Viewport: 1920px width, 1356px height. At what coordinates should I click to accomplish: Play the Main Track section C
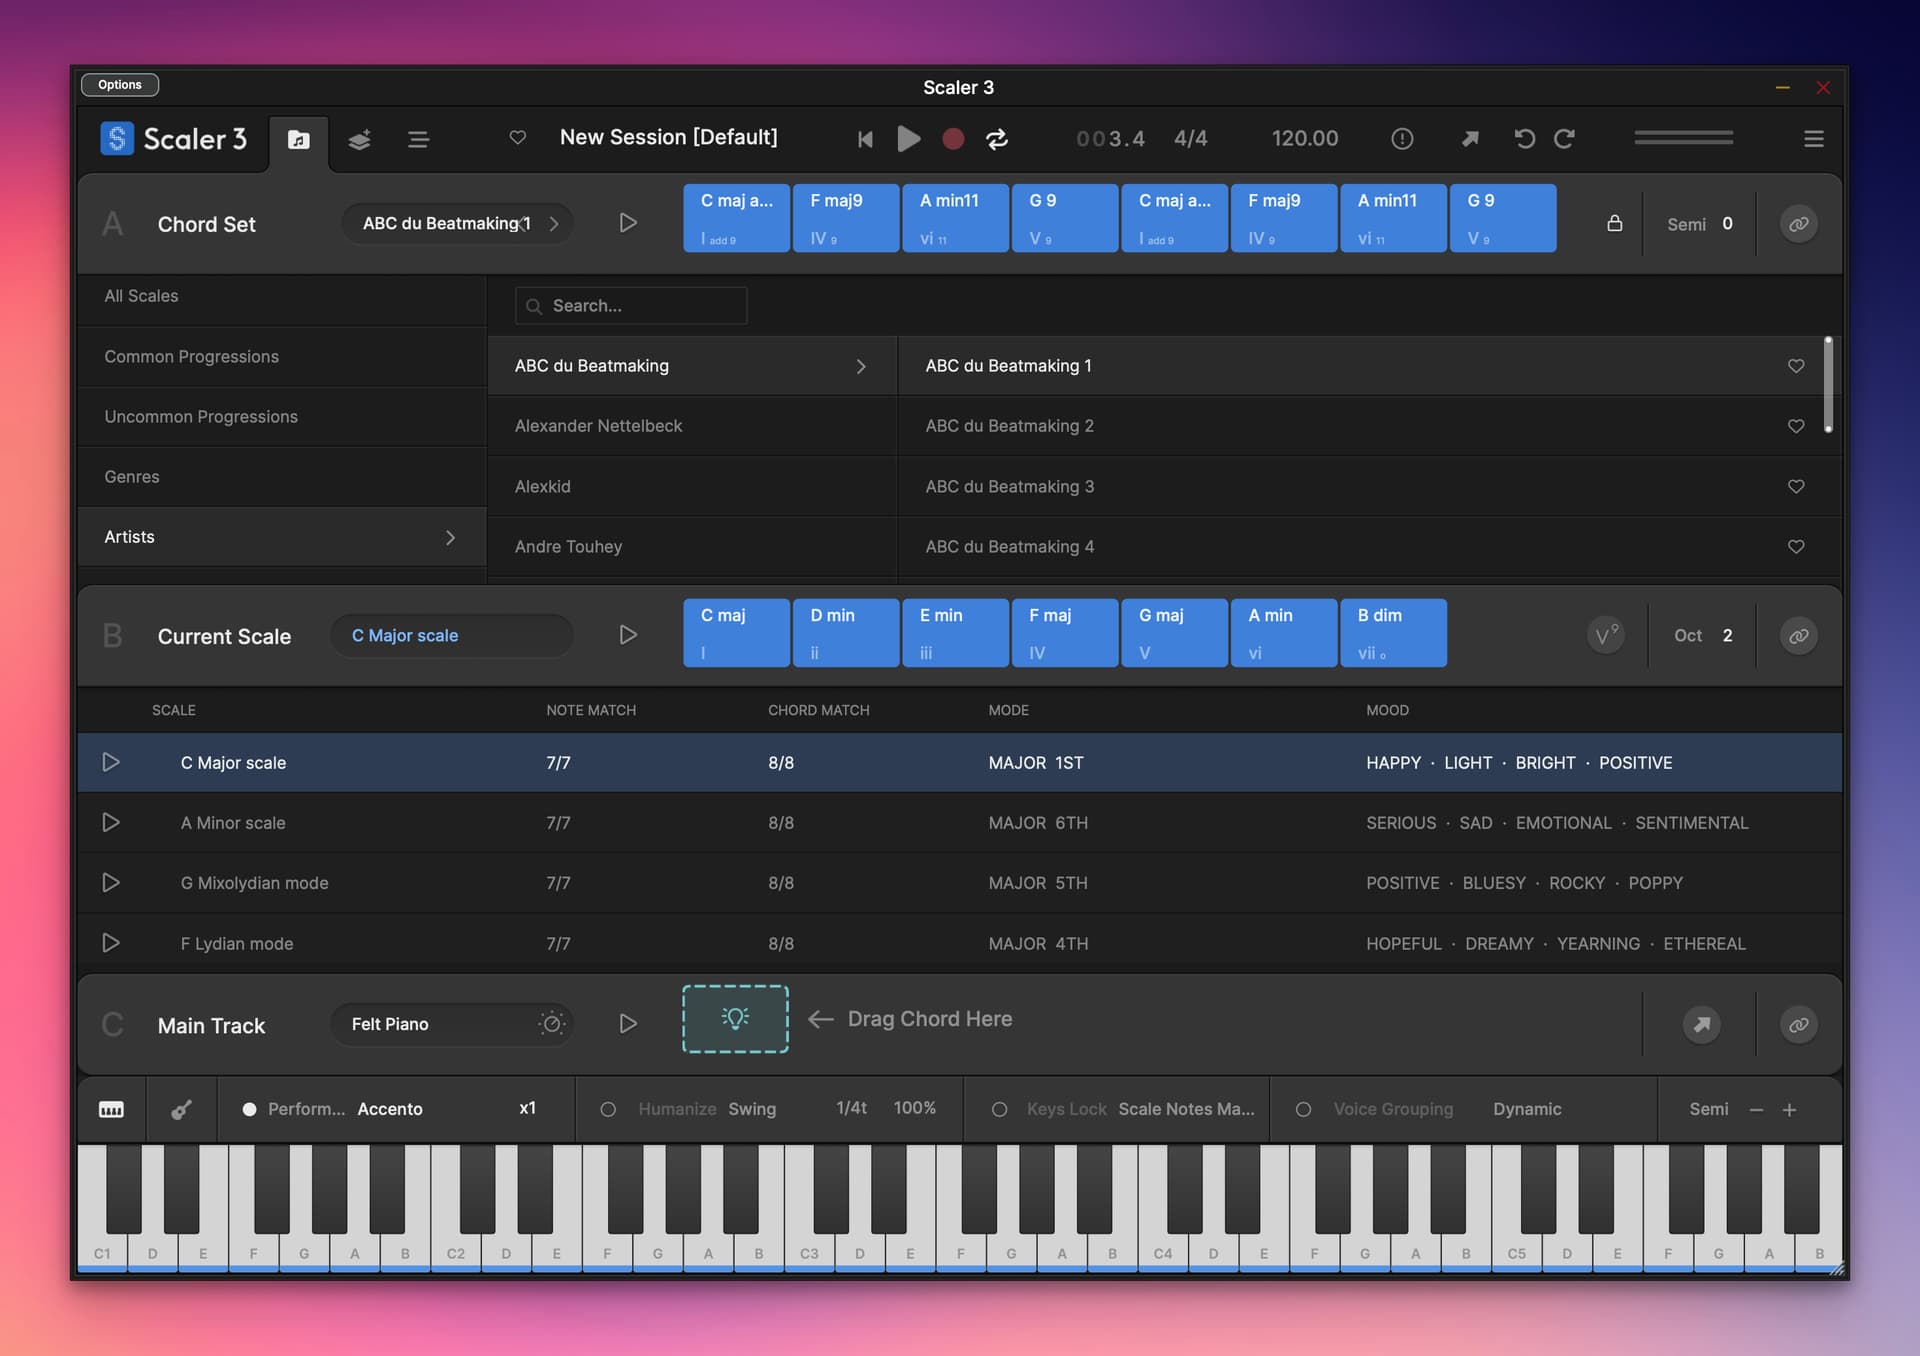[x=628, y=1024]
